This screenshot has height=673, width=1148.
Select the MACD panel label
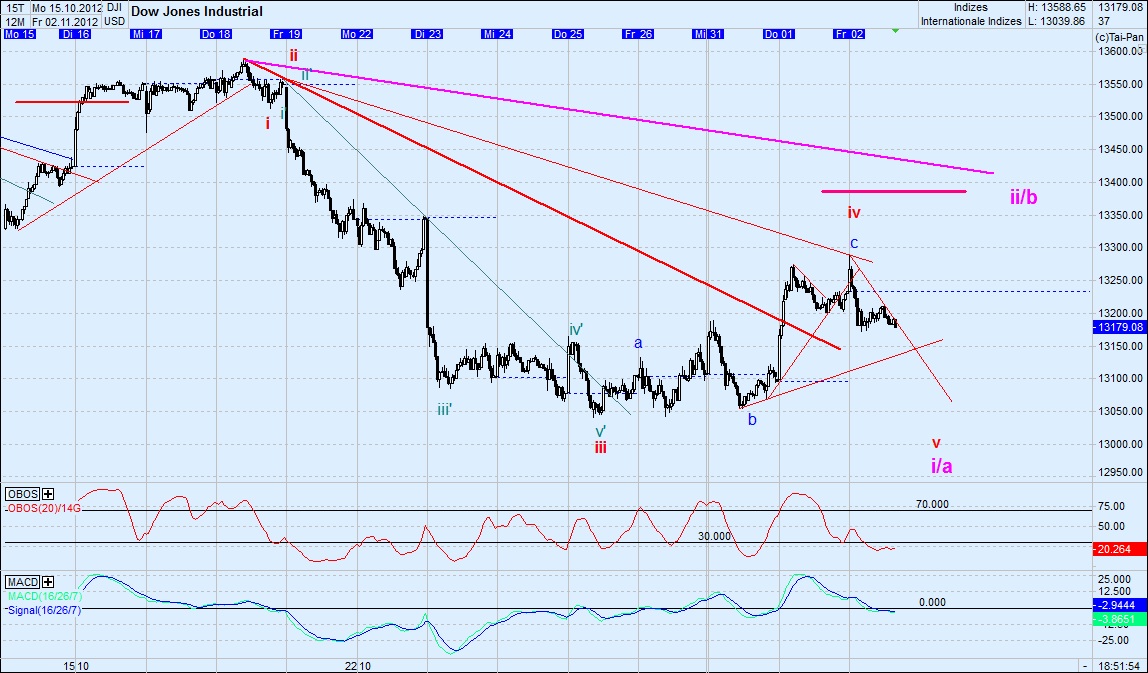[x=22, y=581]
